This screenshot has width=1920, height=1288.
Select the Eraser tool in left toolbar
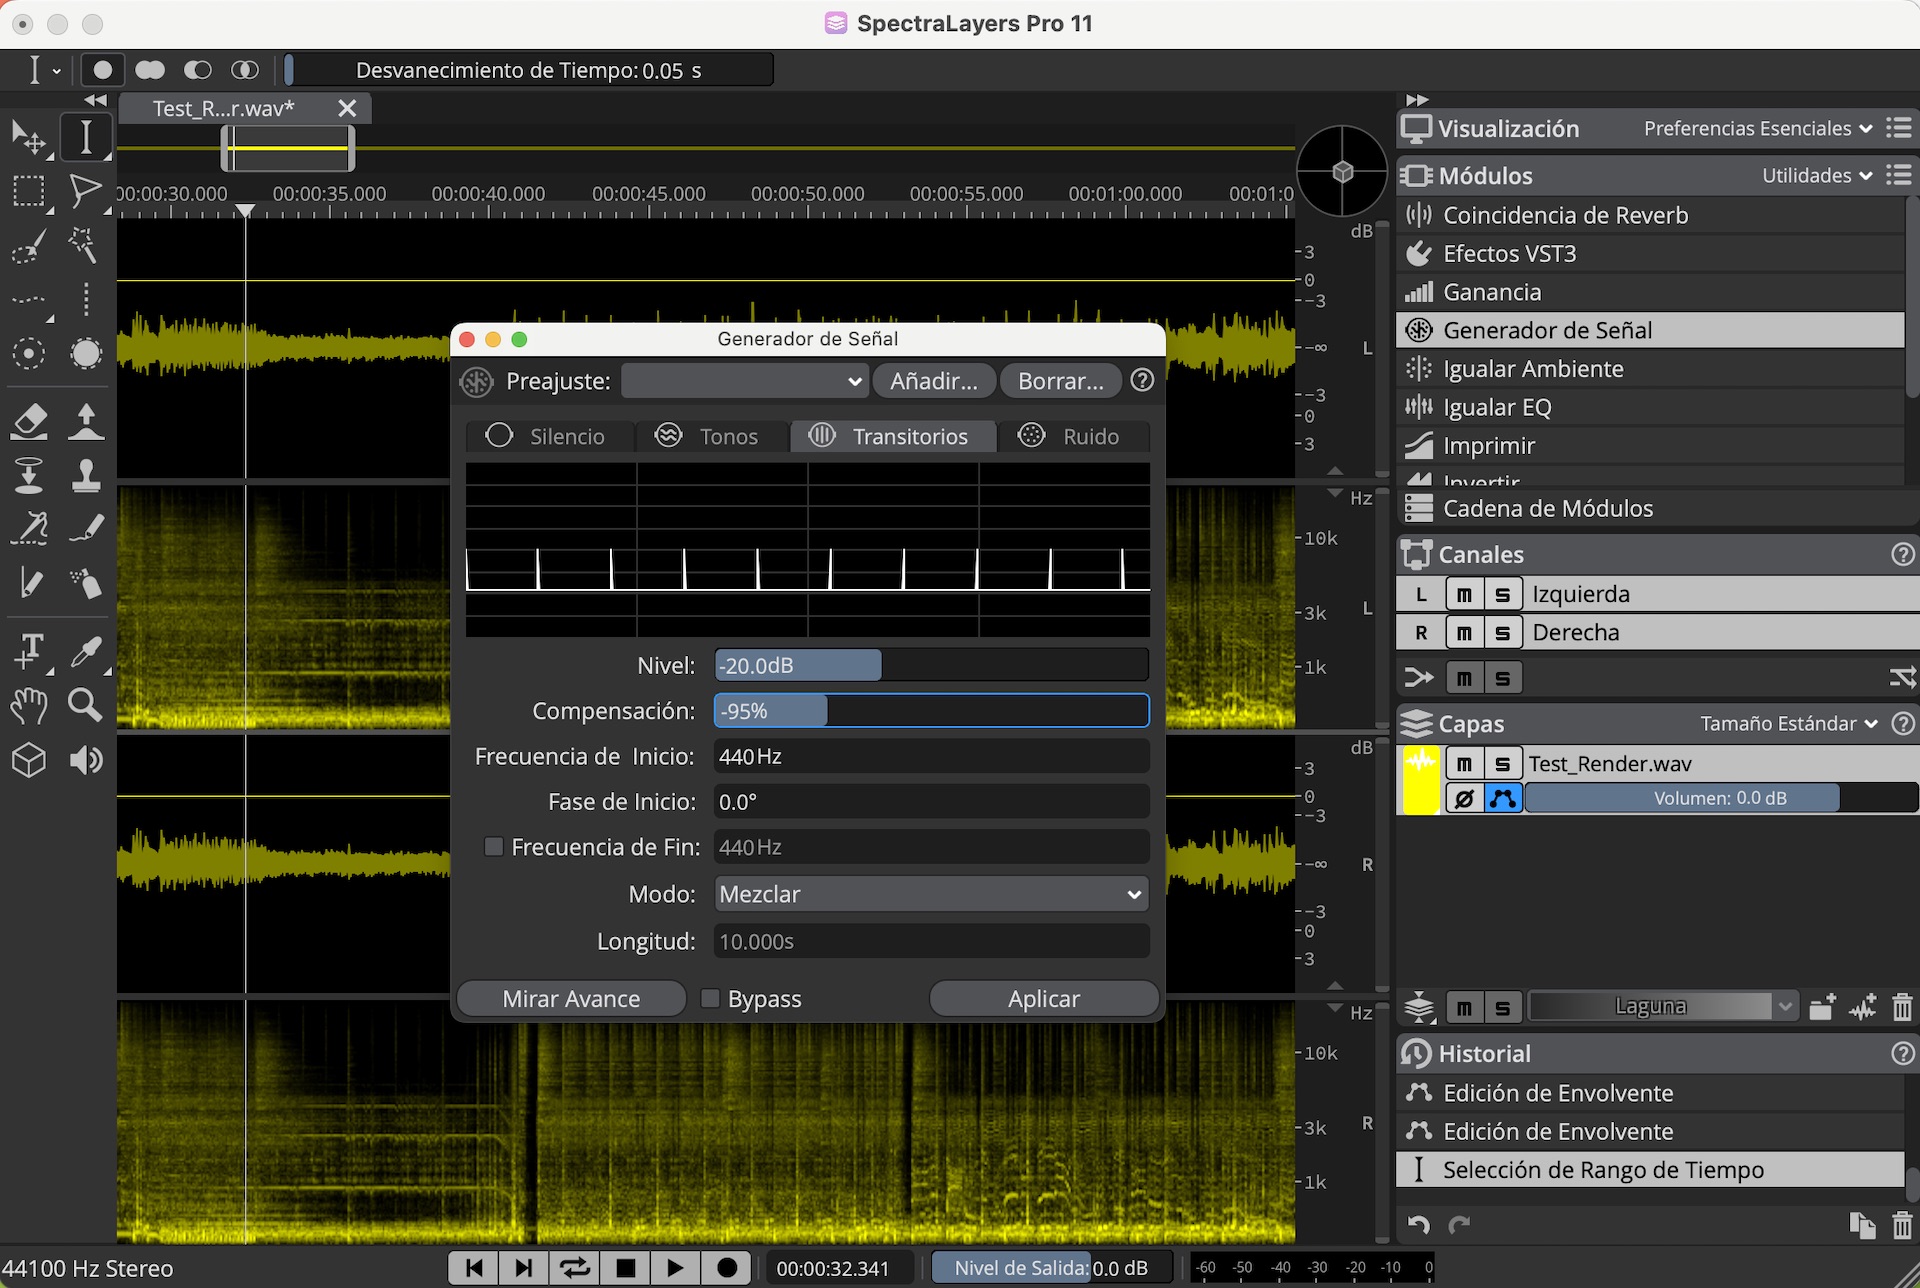(29, 421)
